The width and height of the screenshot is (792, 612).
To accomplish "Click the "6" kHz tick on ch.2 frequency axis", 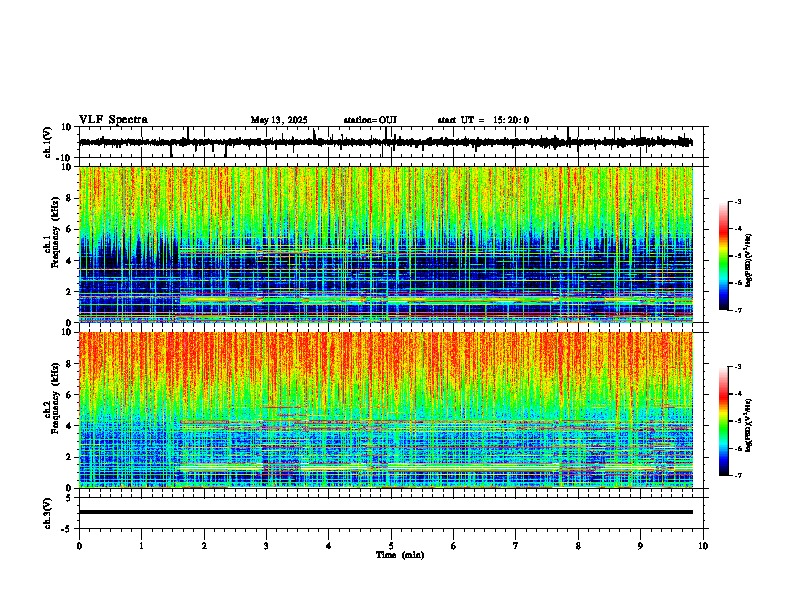I will tap(69, 395).
